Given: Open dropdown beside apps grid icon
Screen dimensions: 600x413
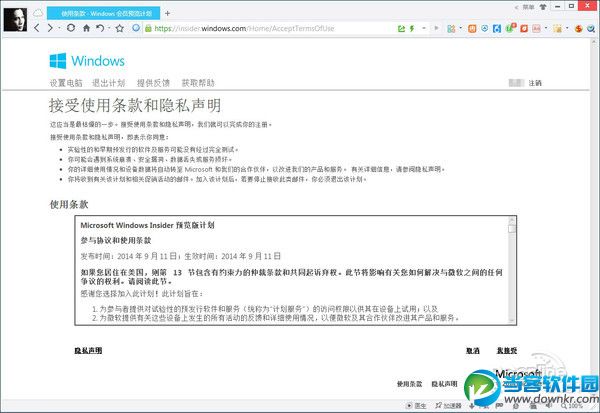Looking at the screenshot, I should [x=460, y=28].
